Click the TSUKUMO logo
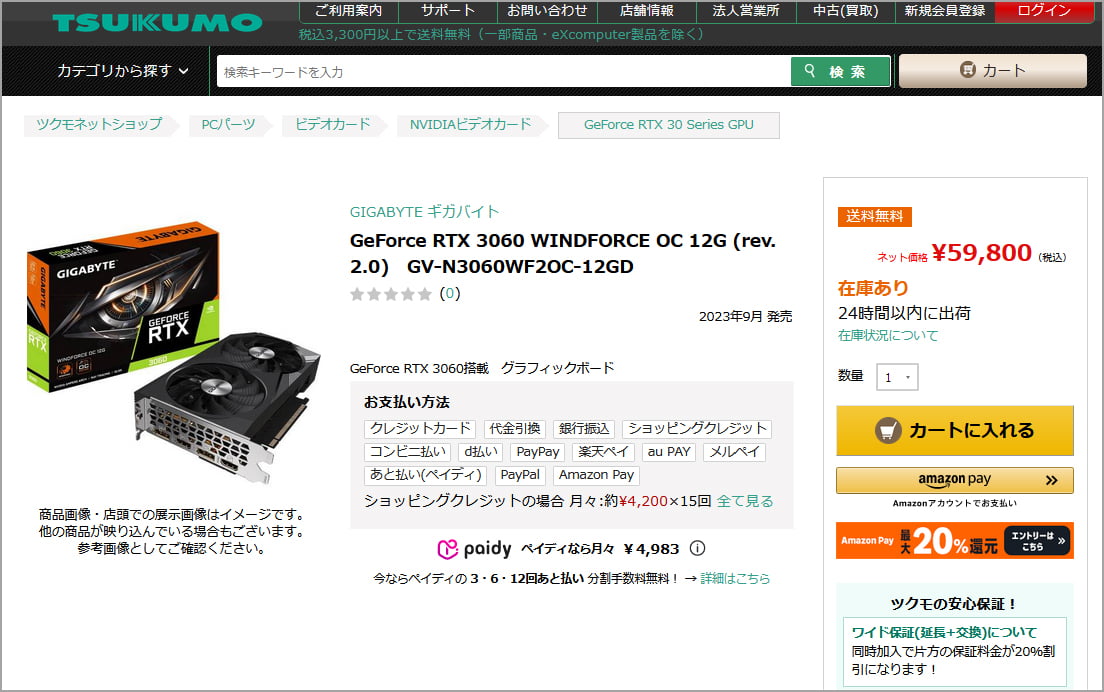The height and width of the screenshot is (692, 1104). coord(157,23)
